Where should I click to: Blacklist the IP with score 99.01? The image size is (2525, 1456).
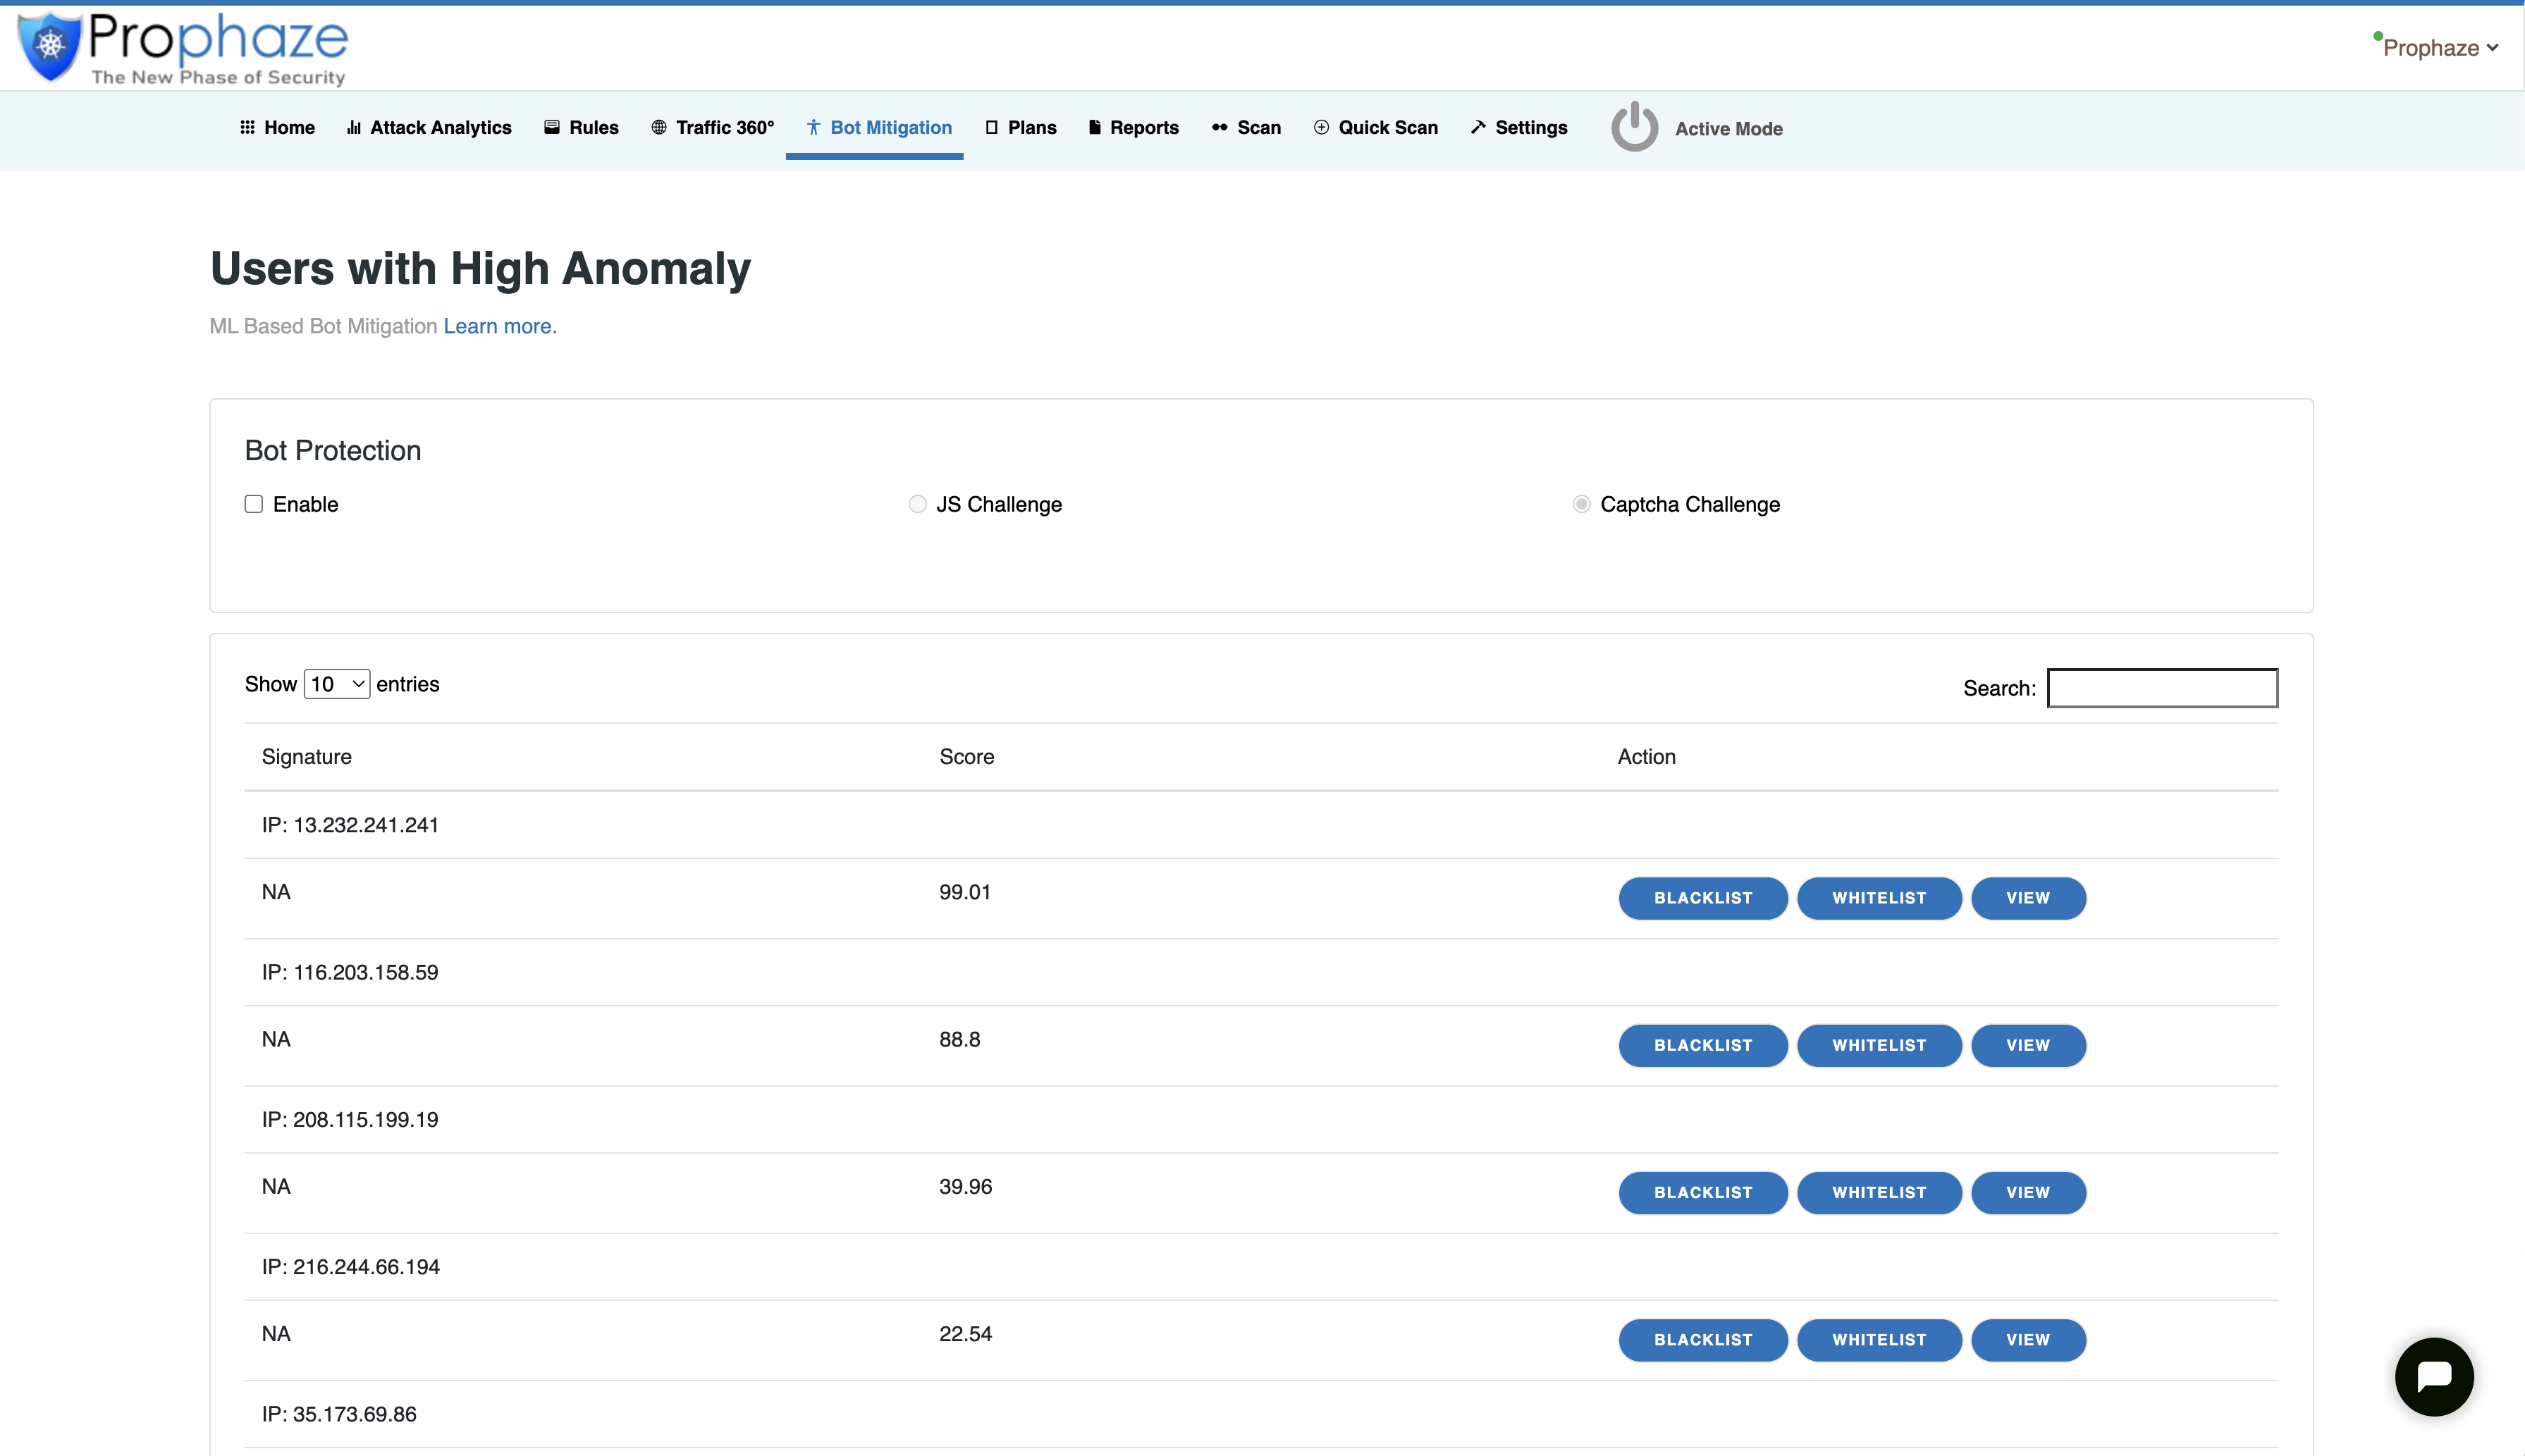(1702, 898)
